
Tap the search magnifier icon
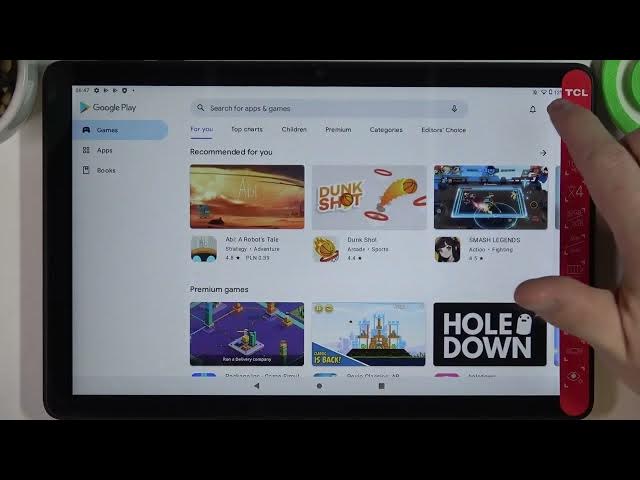[x=200, y=108]
